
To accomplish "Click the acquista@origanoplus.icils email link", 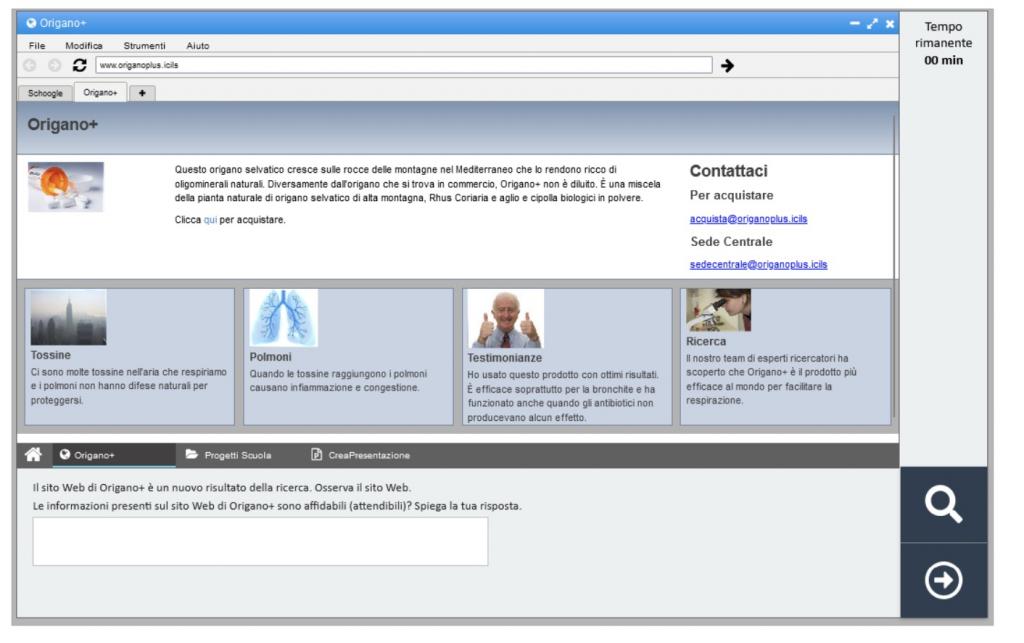I will pos(748,219).
